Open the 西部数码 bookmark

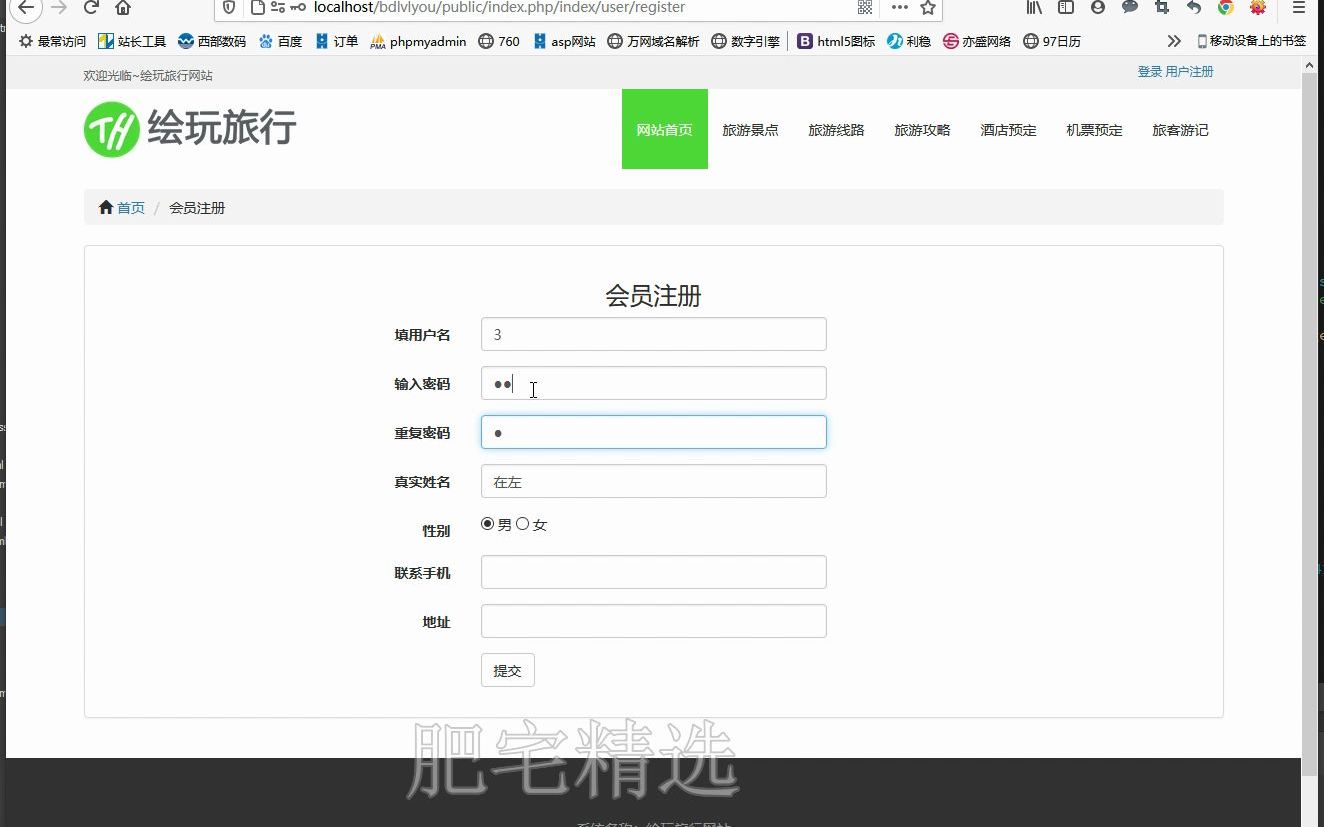(212, 41)
